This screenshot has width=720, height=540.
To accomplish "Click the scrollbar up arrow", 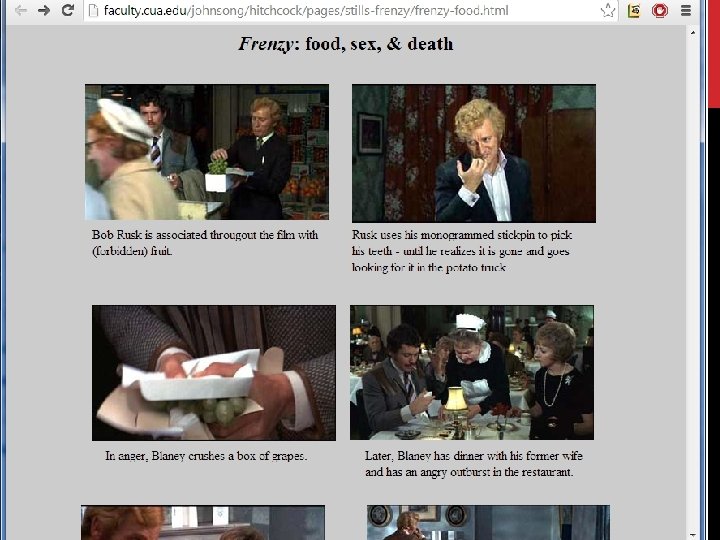I will (x=692, y=33).
